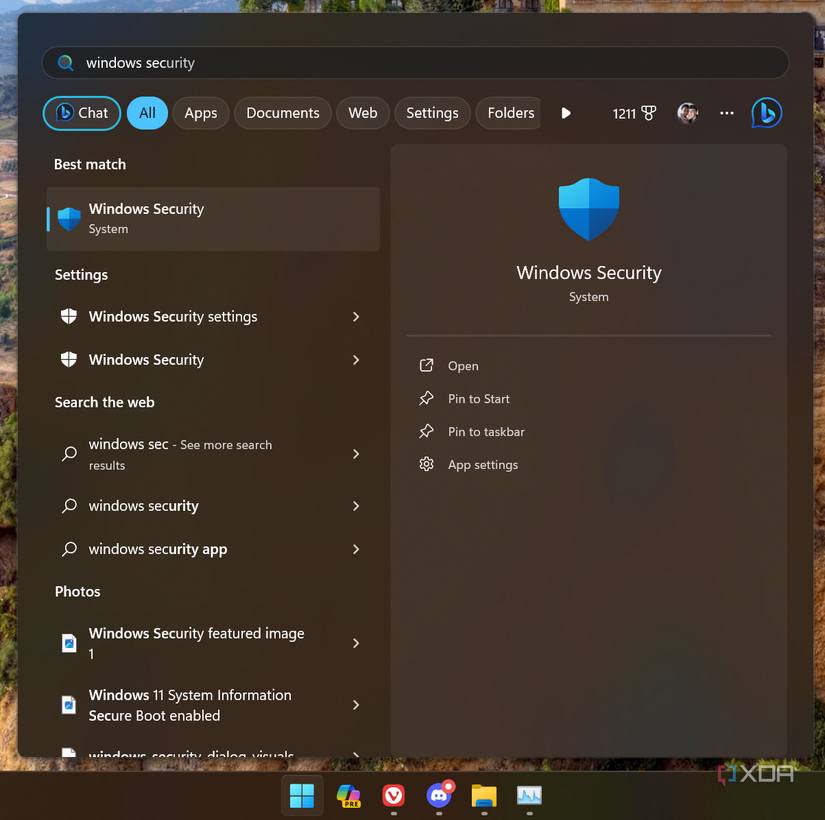Open Copilot preview from taskbar
Viewport: 825px width, 820px height.
(x=348, y=795)
